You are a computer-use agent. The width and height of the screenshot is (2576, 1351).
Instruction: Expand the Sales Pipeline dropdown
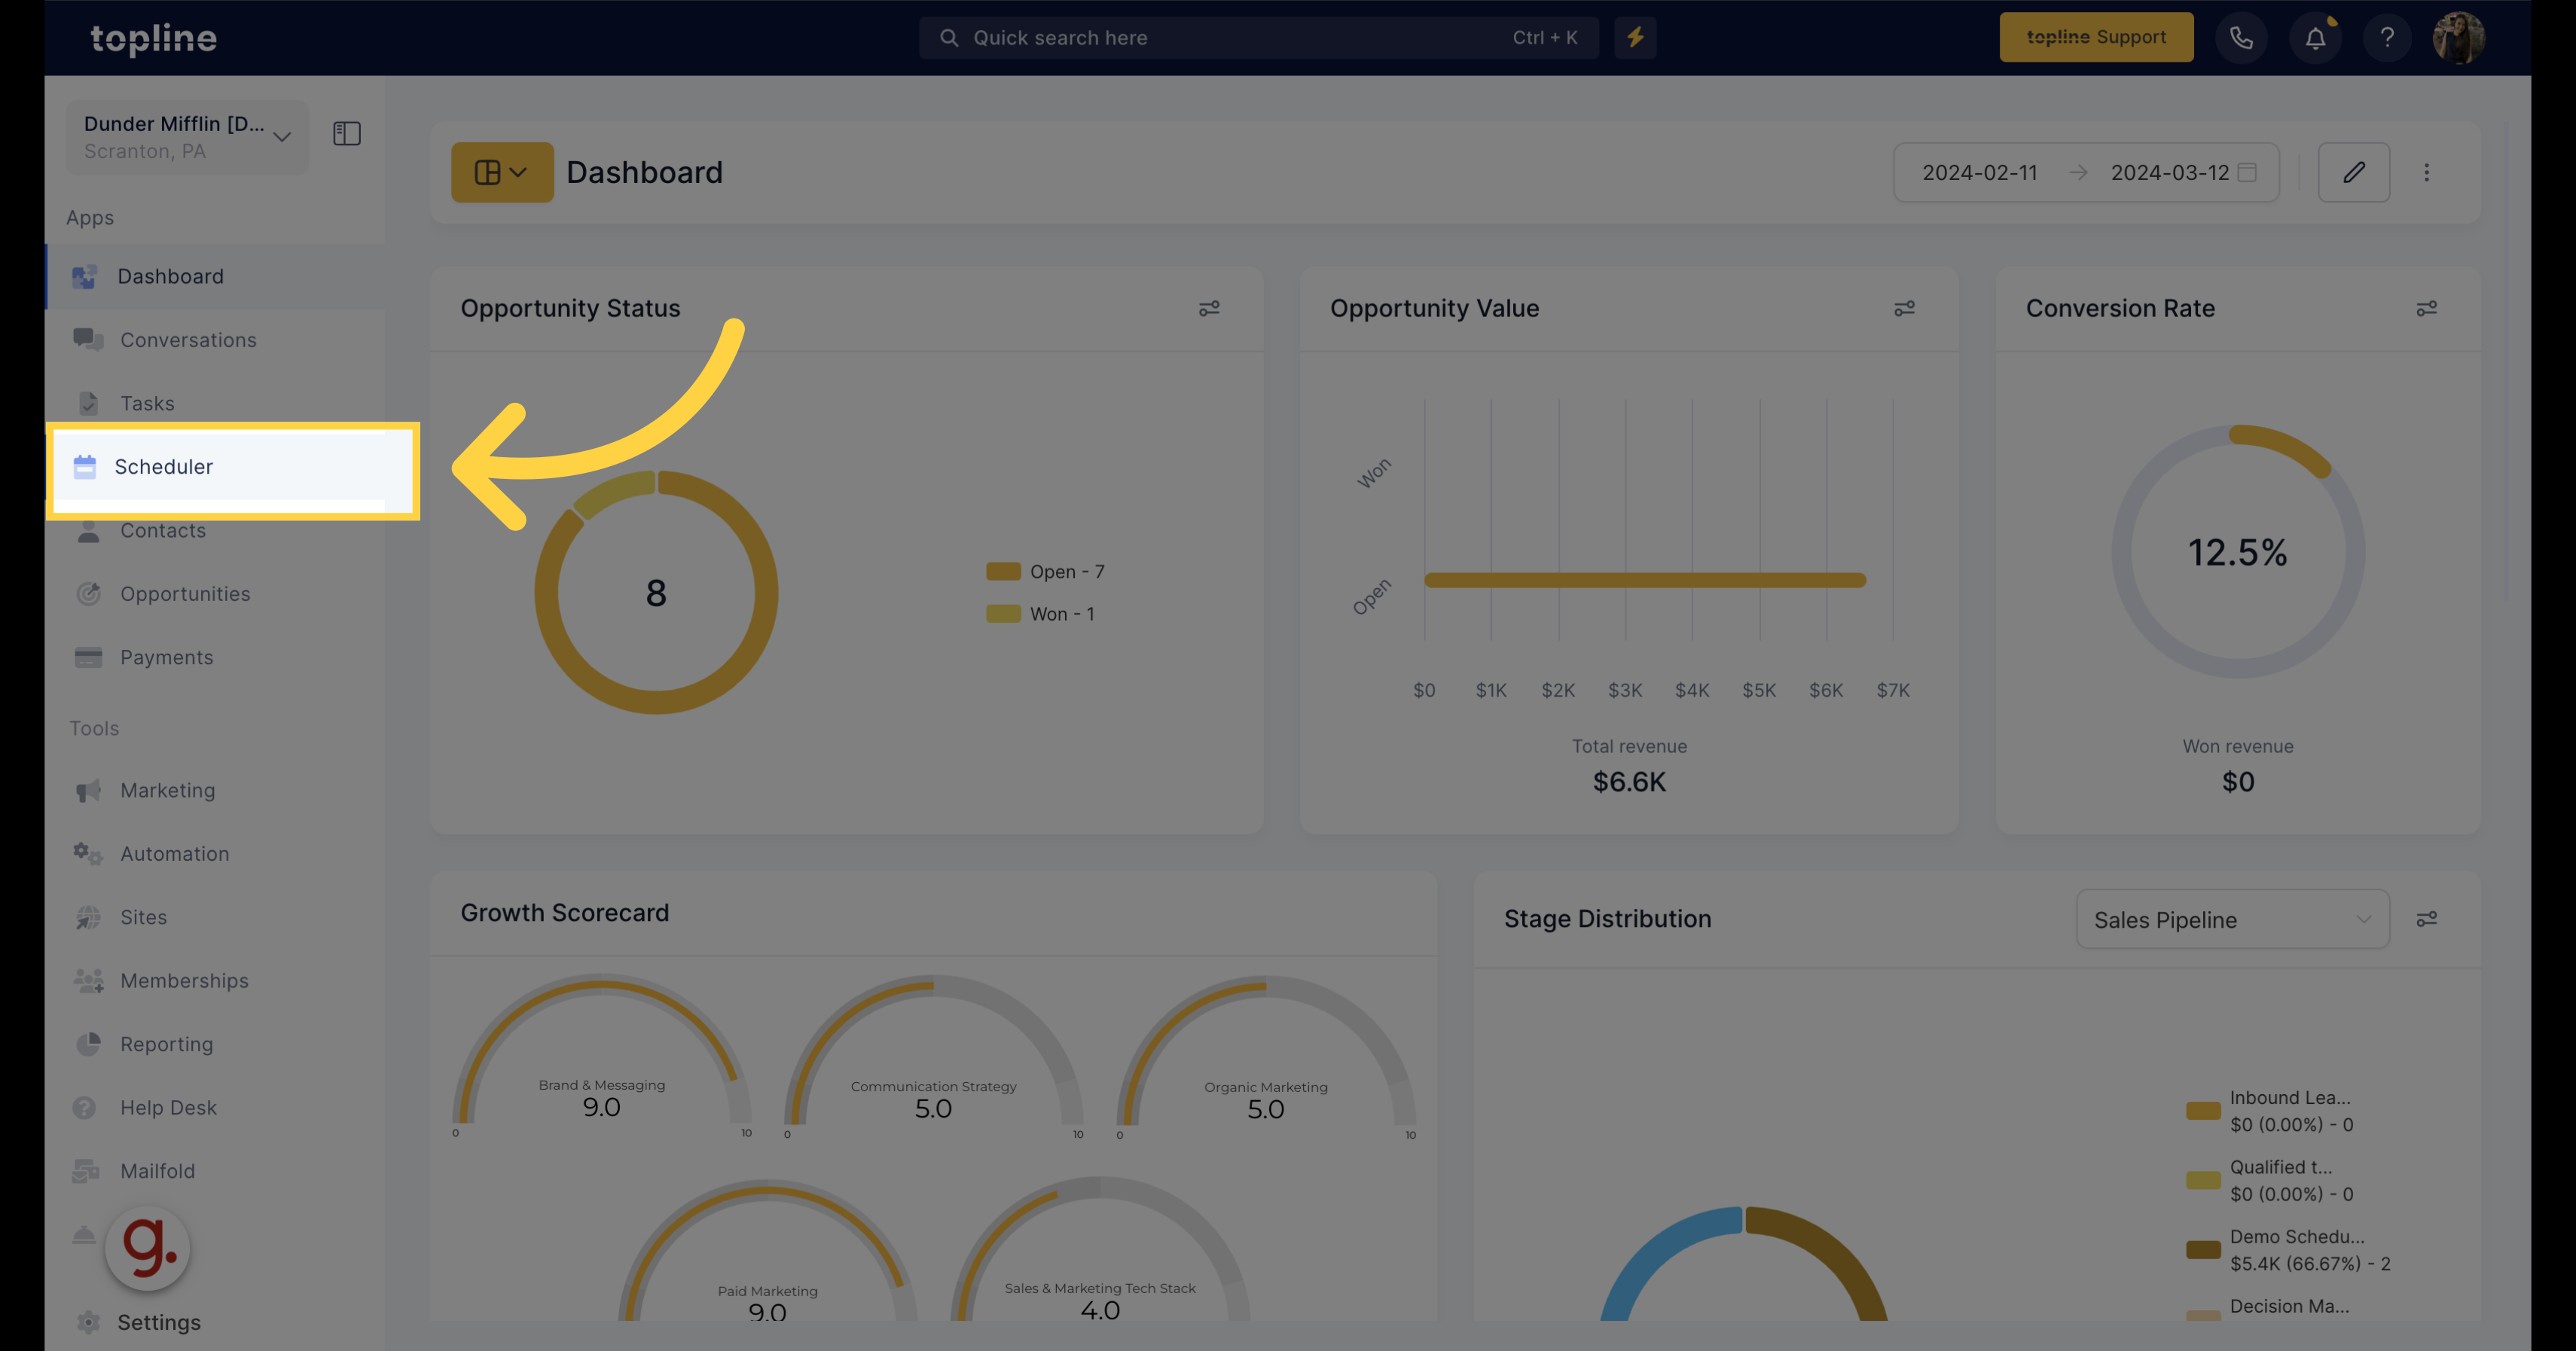(2232, 919)
